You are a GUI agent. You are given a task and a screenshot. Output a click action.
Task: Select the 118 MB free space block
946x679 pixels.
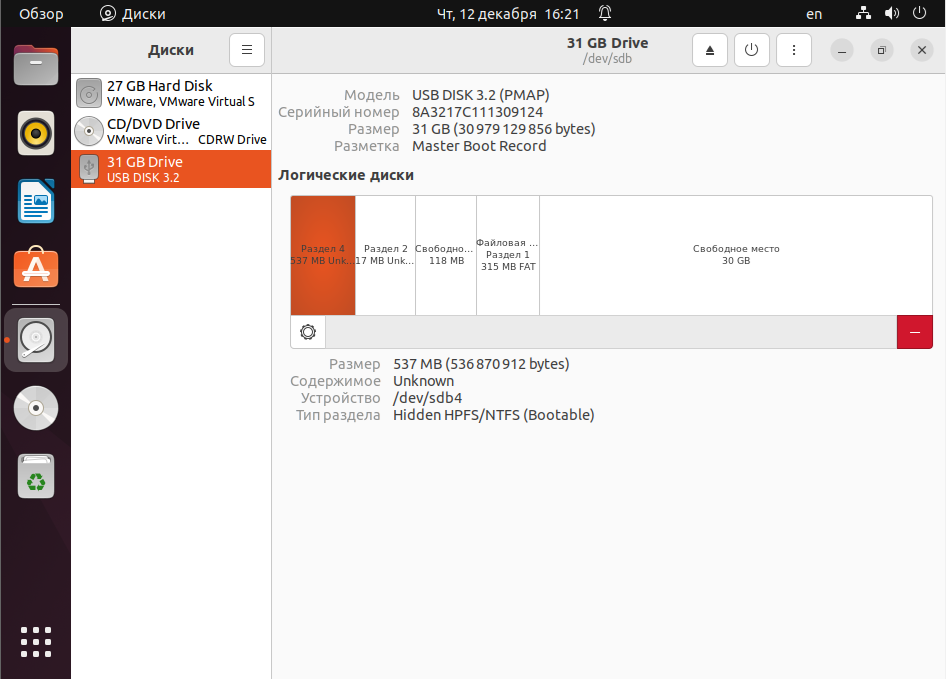tap(446, 255)
